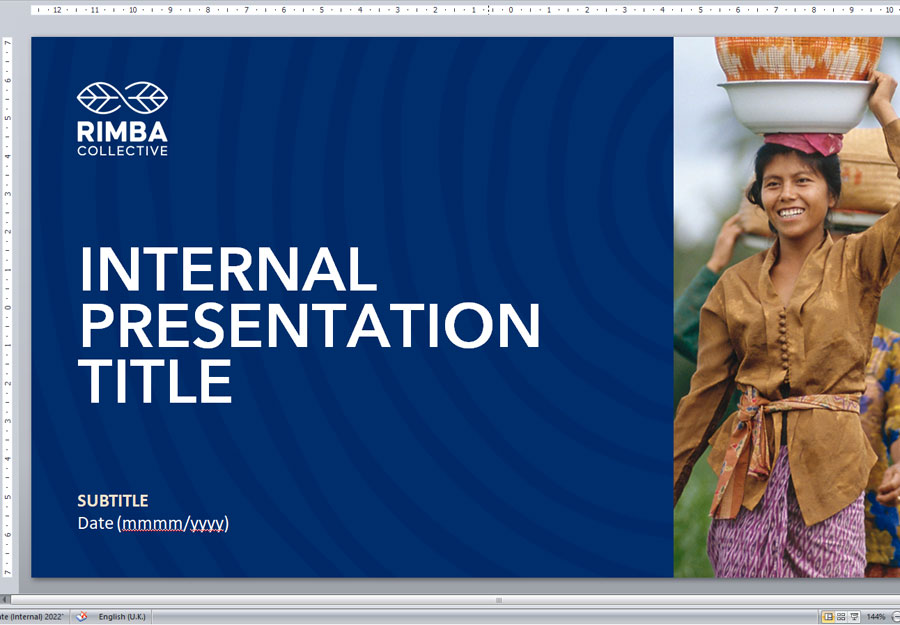The width and height of the screenshot is (900, 625).
Task: Click the vertical ruler on left
Action: (7, 307)
